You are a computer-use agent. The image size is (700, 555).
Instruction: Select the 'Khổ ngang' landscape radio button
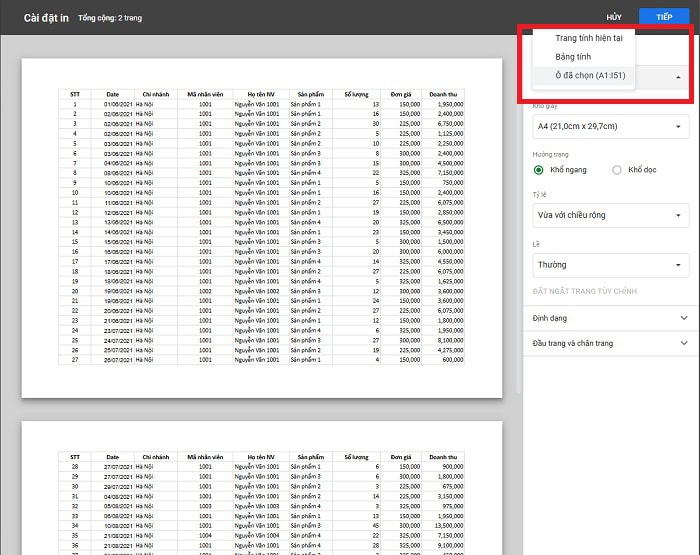[x=539, y=170]
